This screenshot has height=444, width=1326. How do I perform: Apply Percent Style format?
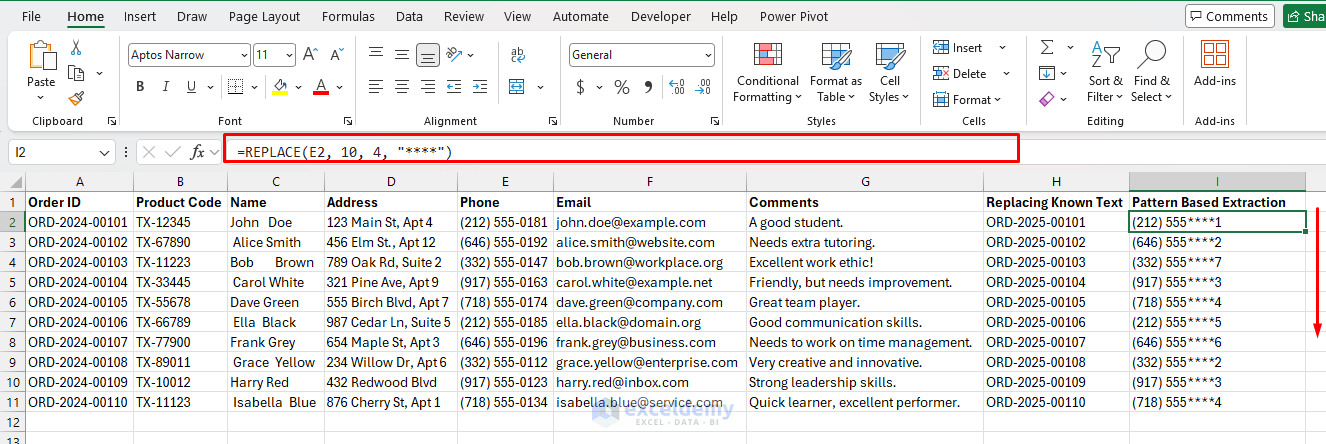coord(622,87)
